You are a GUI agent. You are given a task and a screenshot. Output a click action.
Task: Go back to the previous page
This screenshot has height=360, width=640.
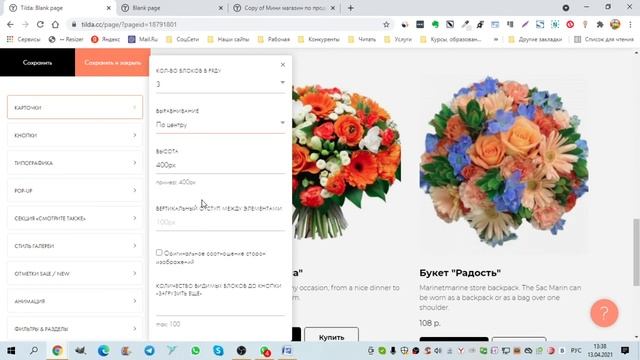click(11, 24)
